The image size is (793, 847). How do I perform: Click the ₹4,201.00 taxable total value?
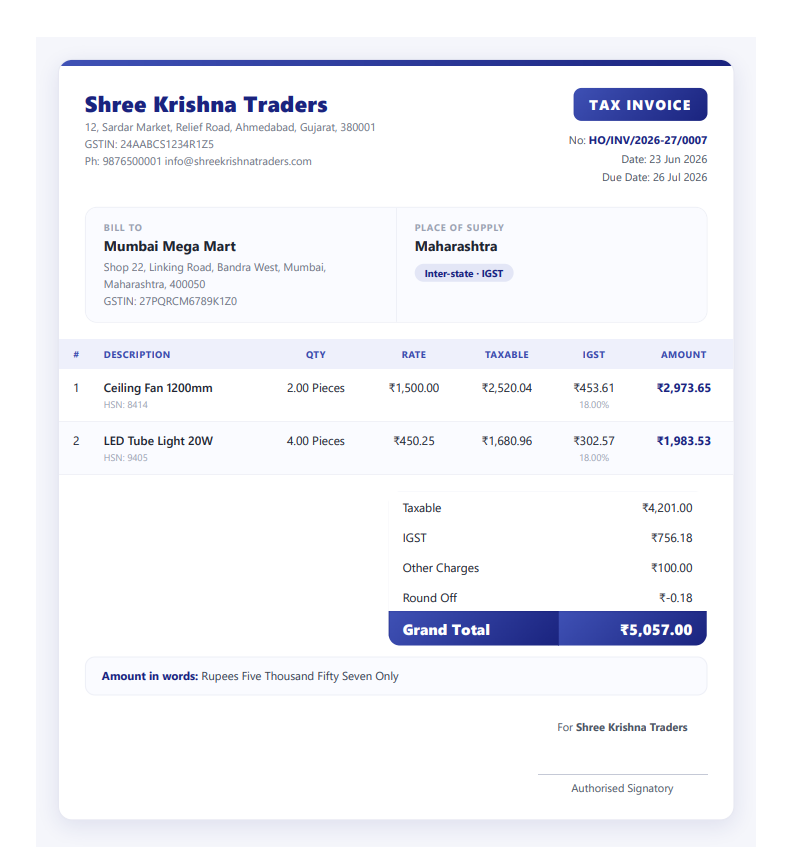pos(667,508)
